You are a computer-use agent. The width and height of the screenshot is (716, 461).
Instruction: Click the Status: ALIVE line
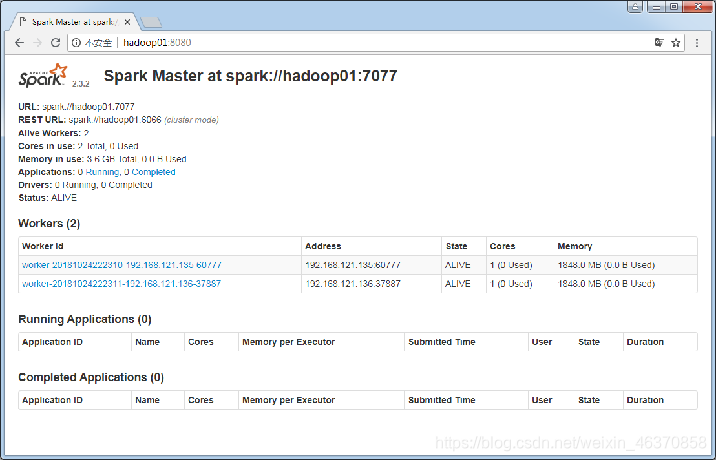(x=47, y=198)
